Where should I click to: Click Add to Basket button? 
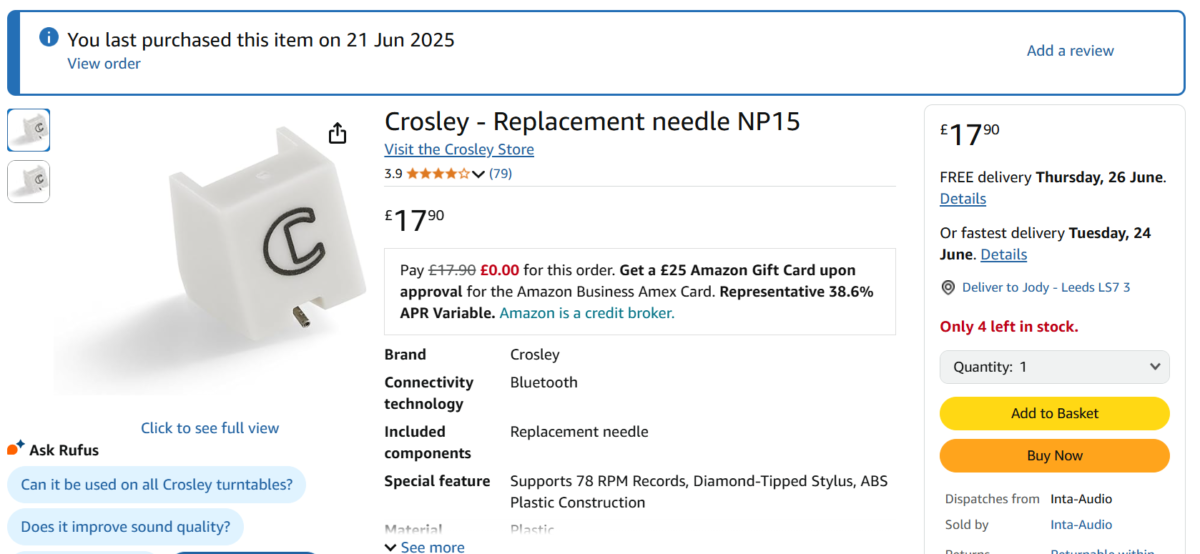pyautogui.click(x=1054, y=413)
